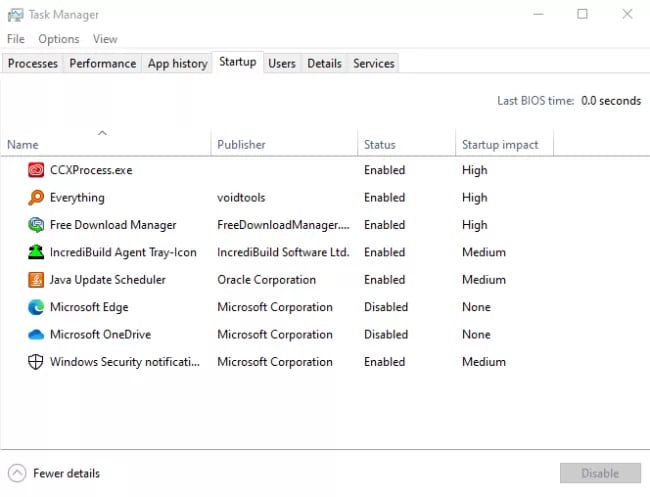Image resolution: width=650 pixels, height=497 pixels.
Task: Click the Oracle Corporation publisher cell
Action: coord(267,279)
